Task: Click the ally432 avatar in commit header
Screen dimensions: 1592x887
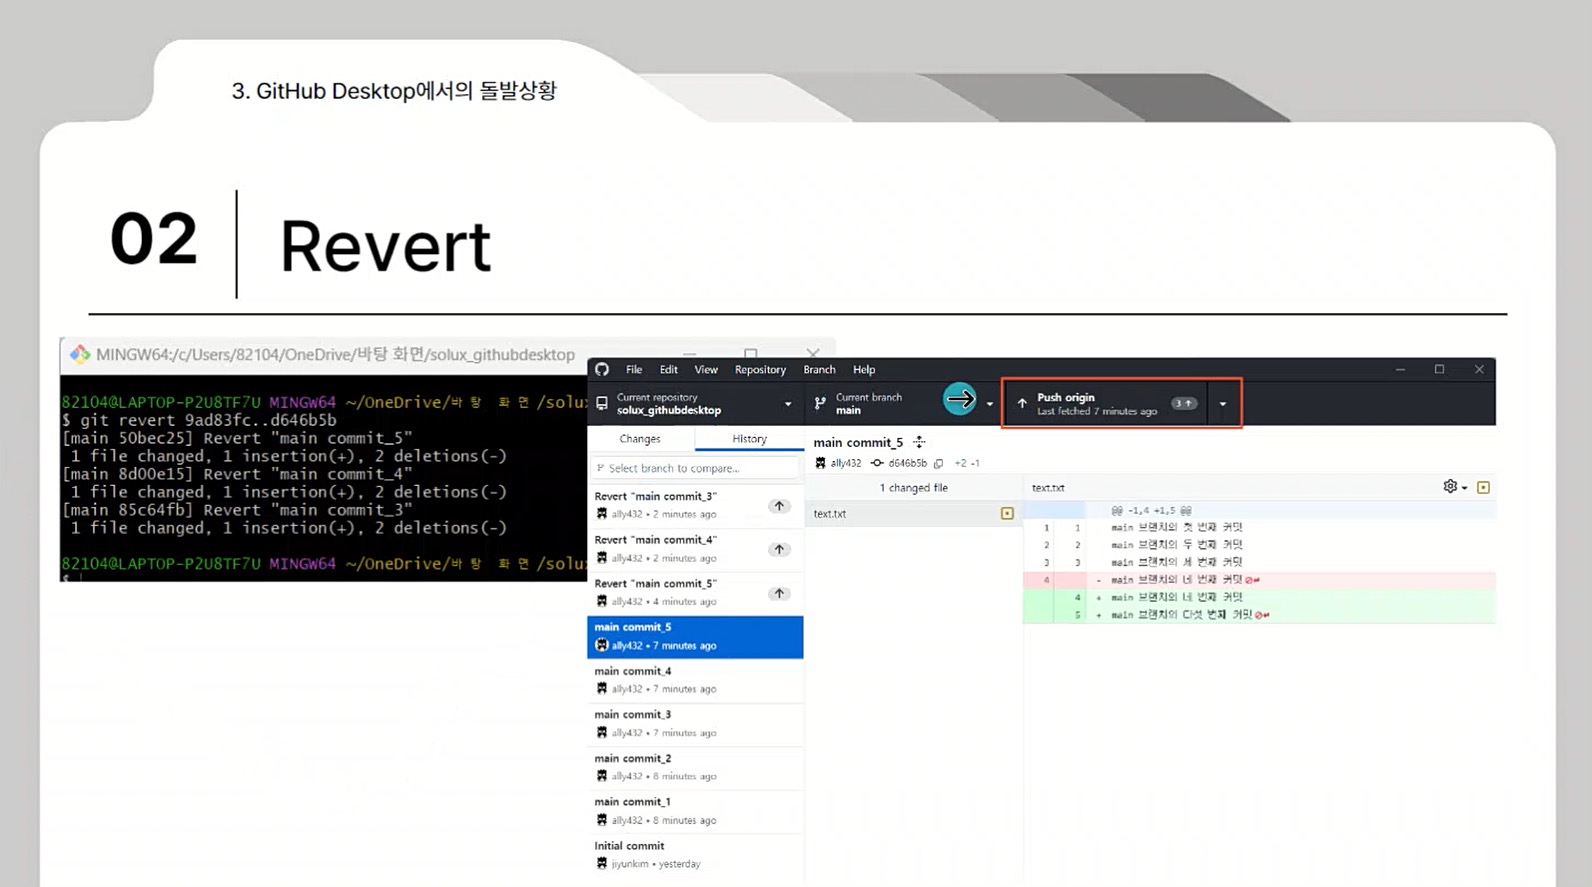Action: coord(821,463)
